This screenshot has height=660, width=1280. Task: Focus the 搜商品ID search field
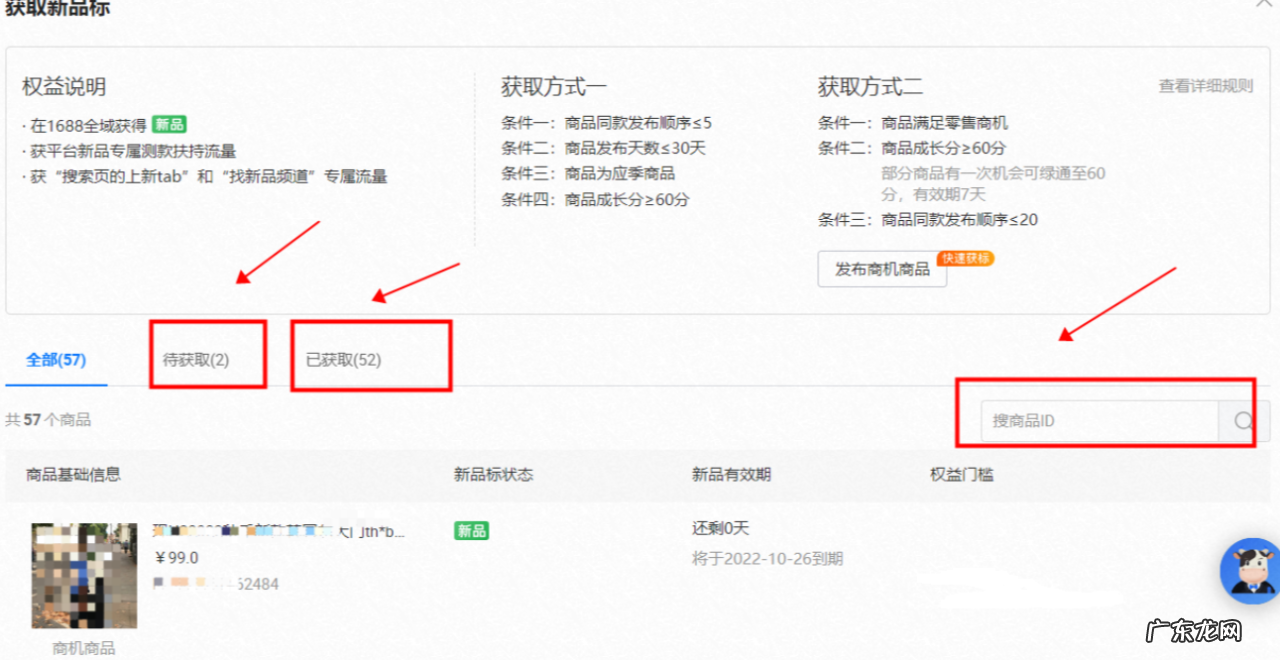[x=1098, y=421]
